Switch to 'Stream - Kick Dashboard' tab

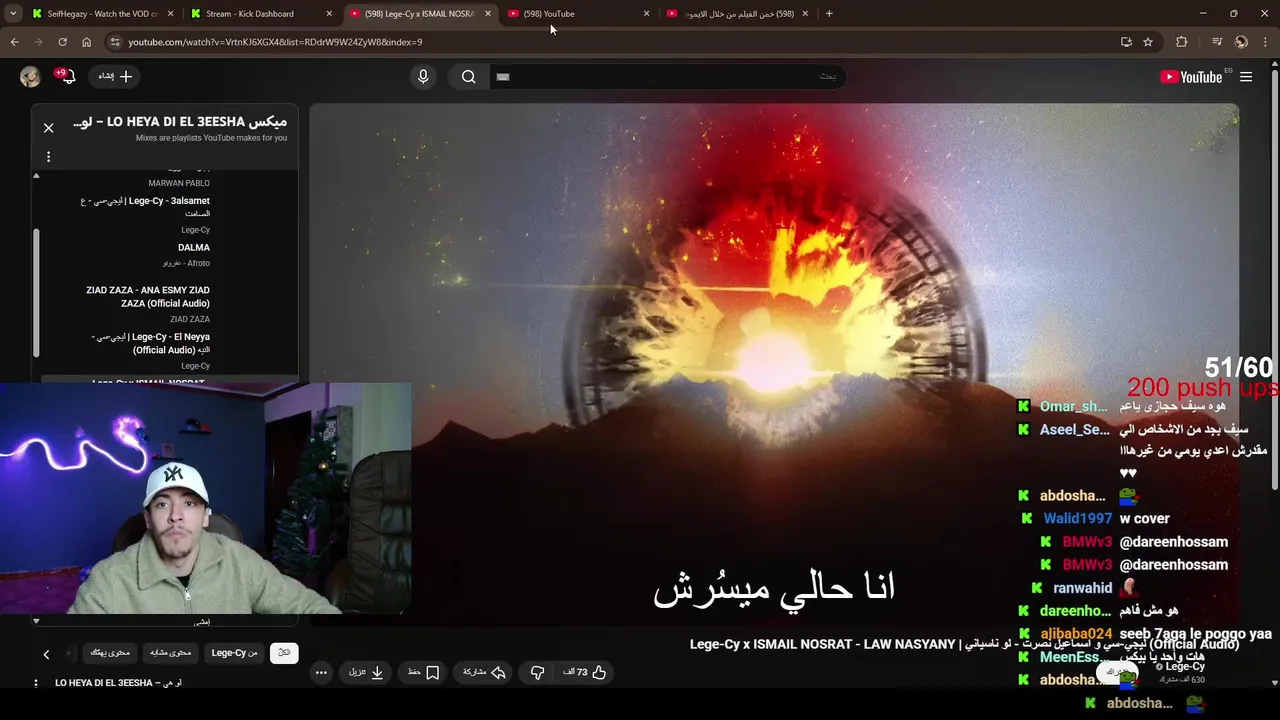(250, 14)
